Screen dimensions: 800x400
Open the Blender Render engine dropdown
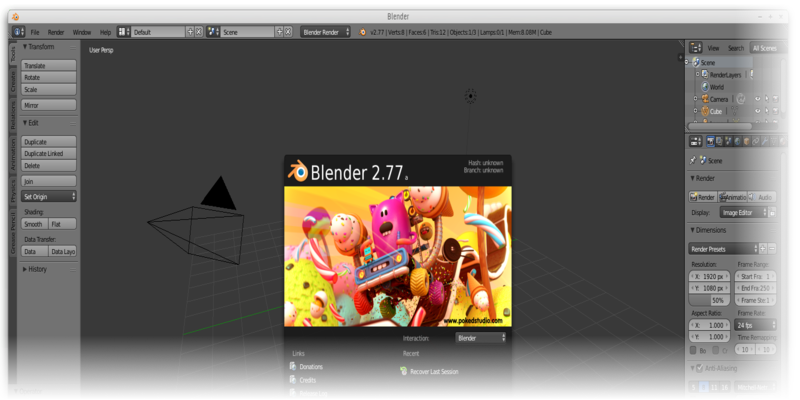point(326,32)
